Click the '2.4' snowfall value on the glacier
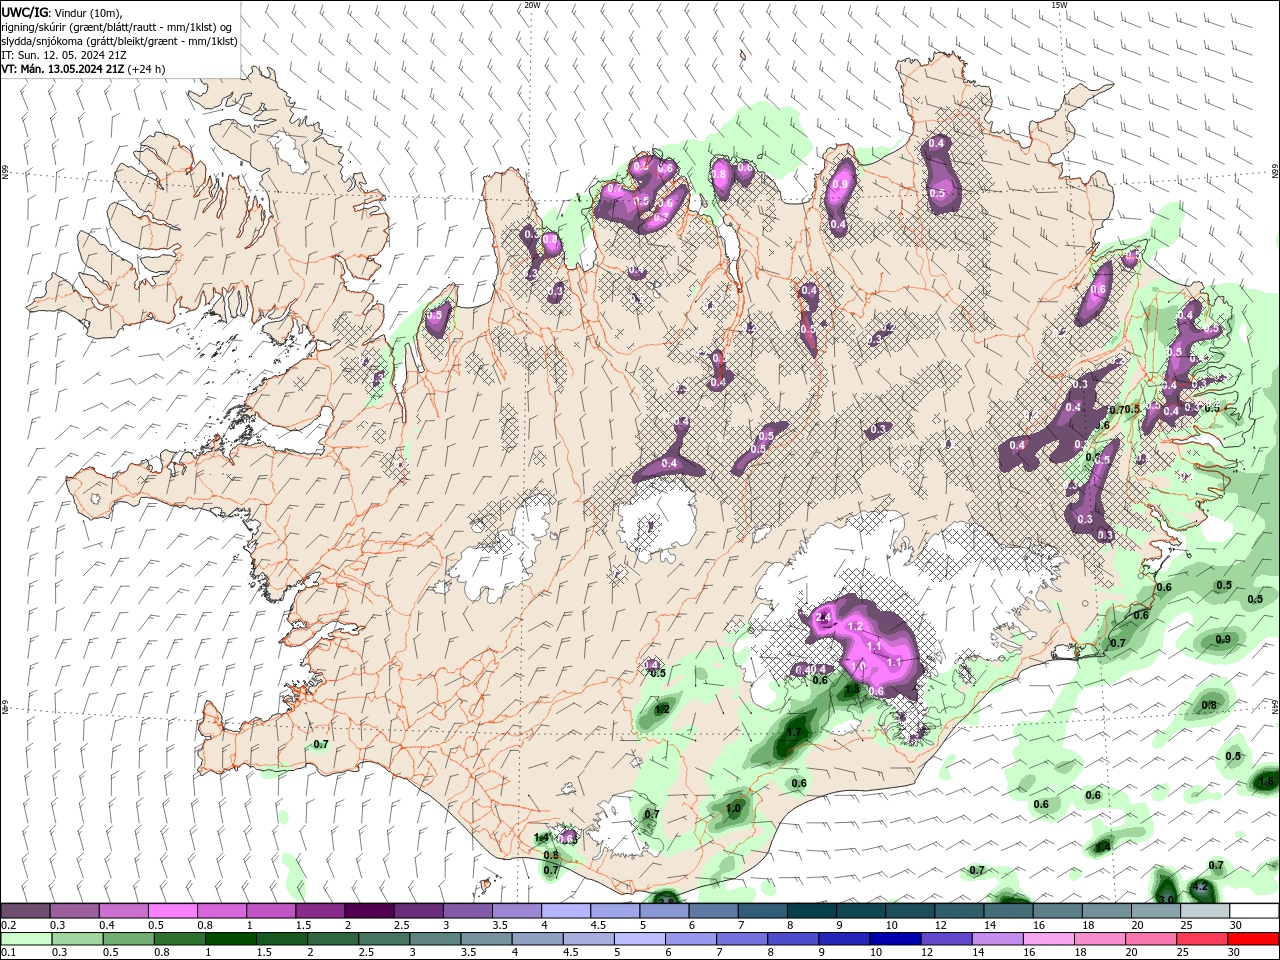The image size is (1280, 960). [x=823, y=618]
